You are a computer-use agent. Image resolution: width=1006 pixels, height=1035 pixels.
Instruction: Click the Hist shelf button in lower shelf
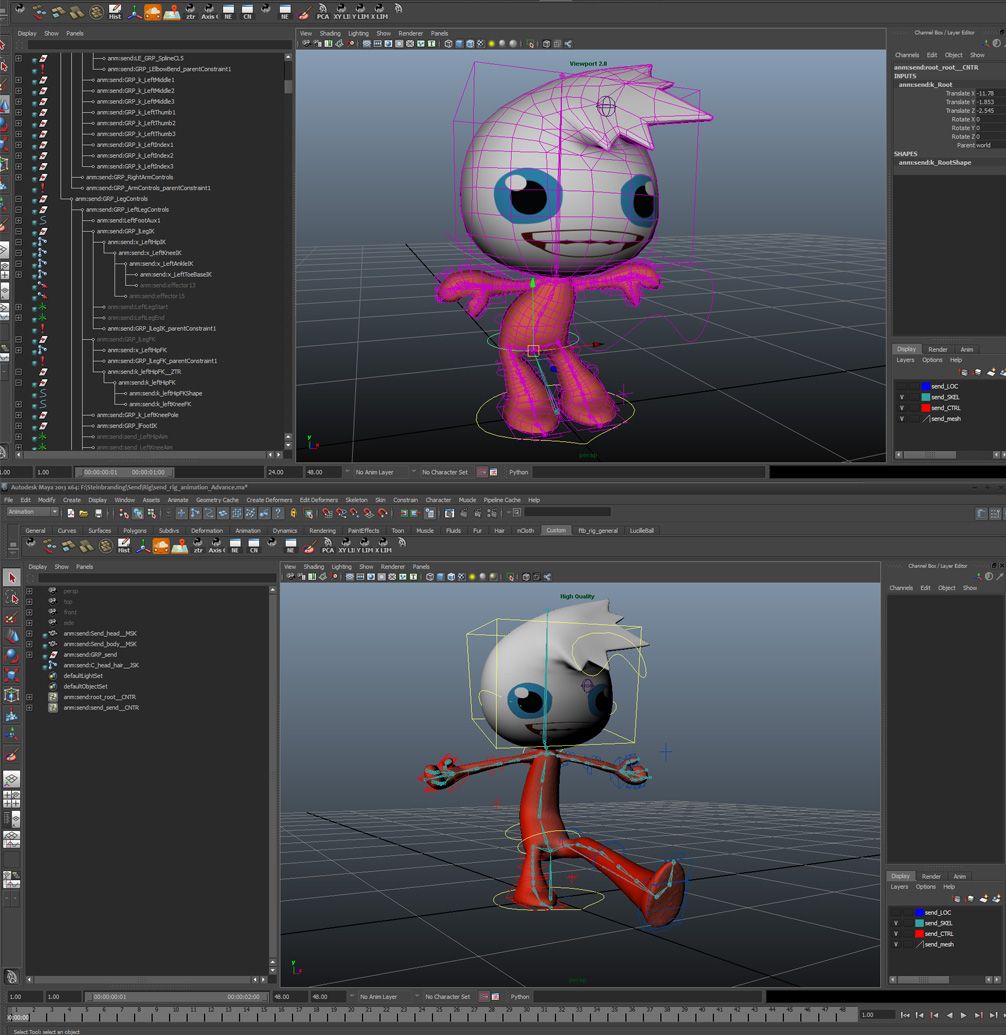coord(123,545)
